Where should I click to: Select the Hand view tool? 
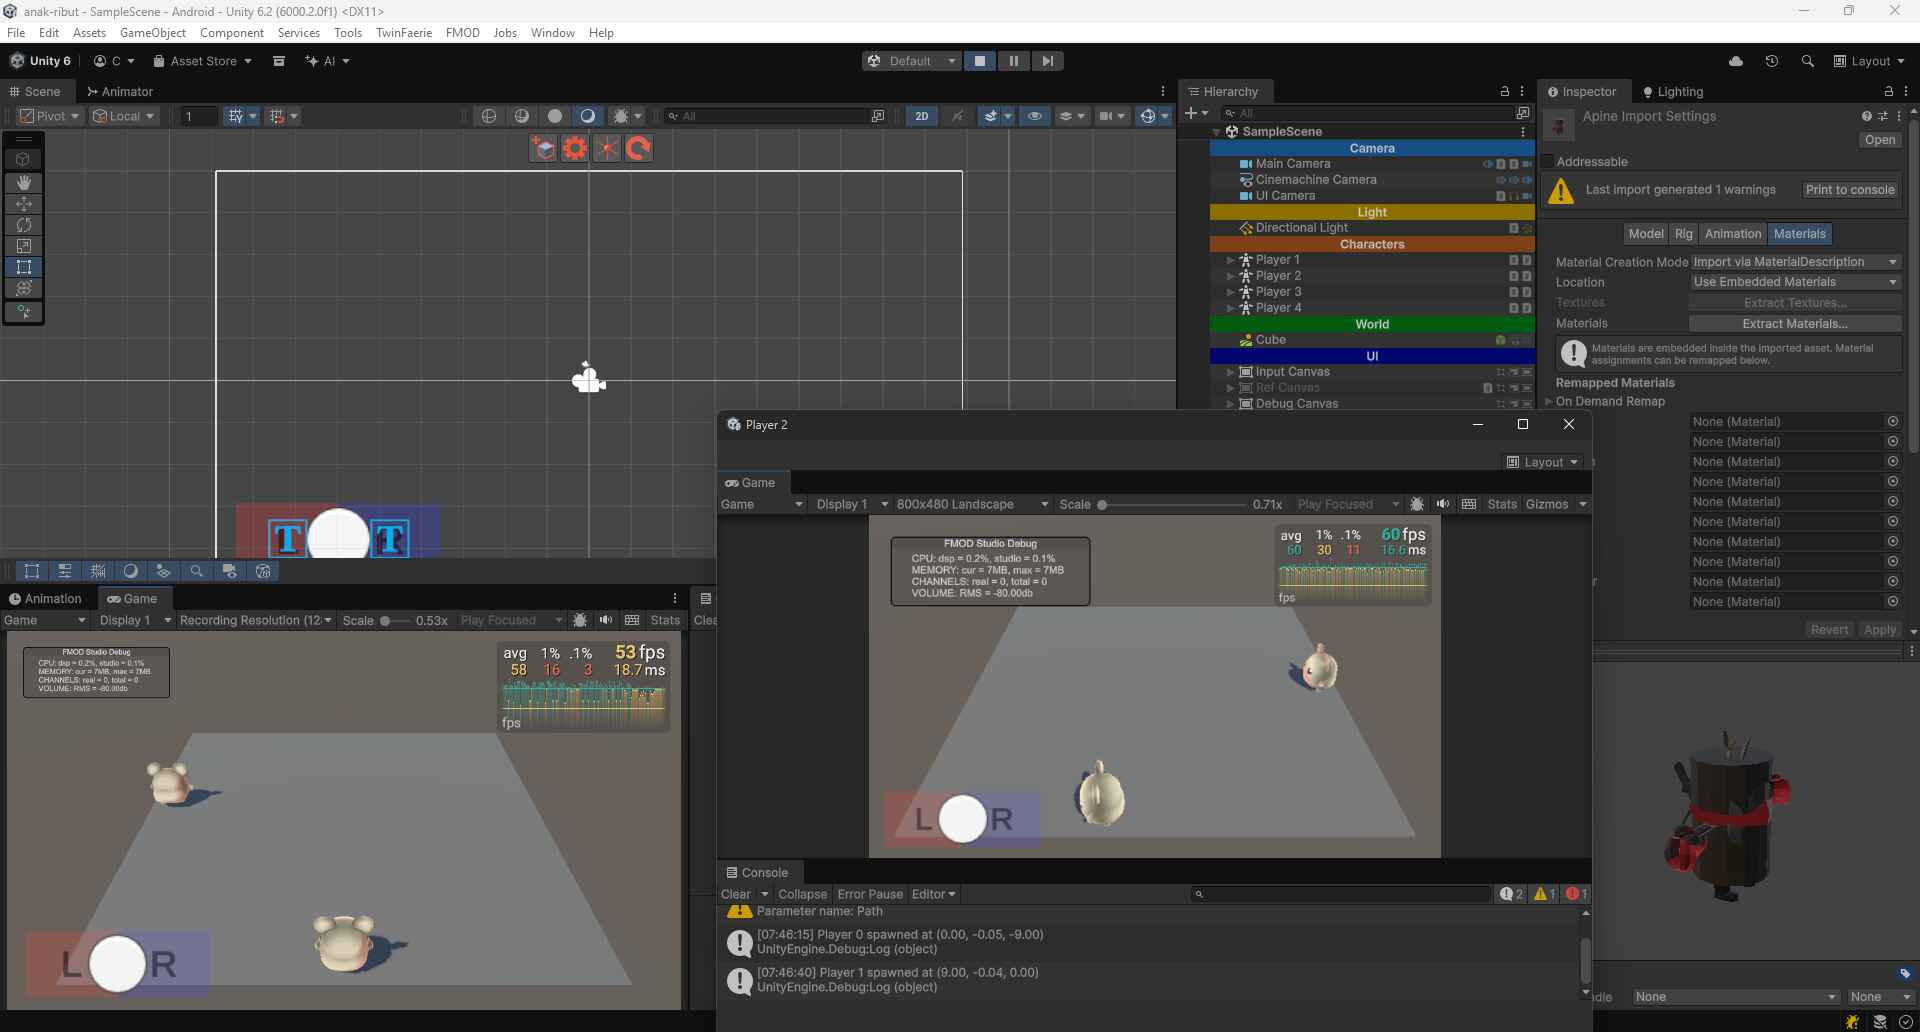point(24,183)
